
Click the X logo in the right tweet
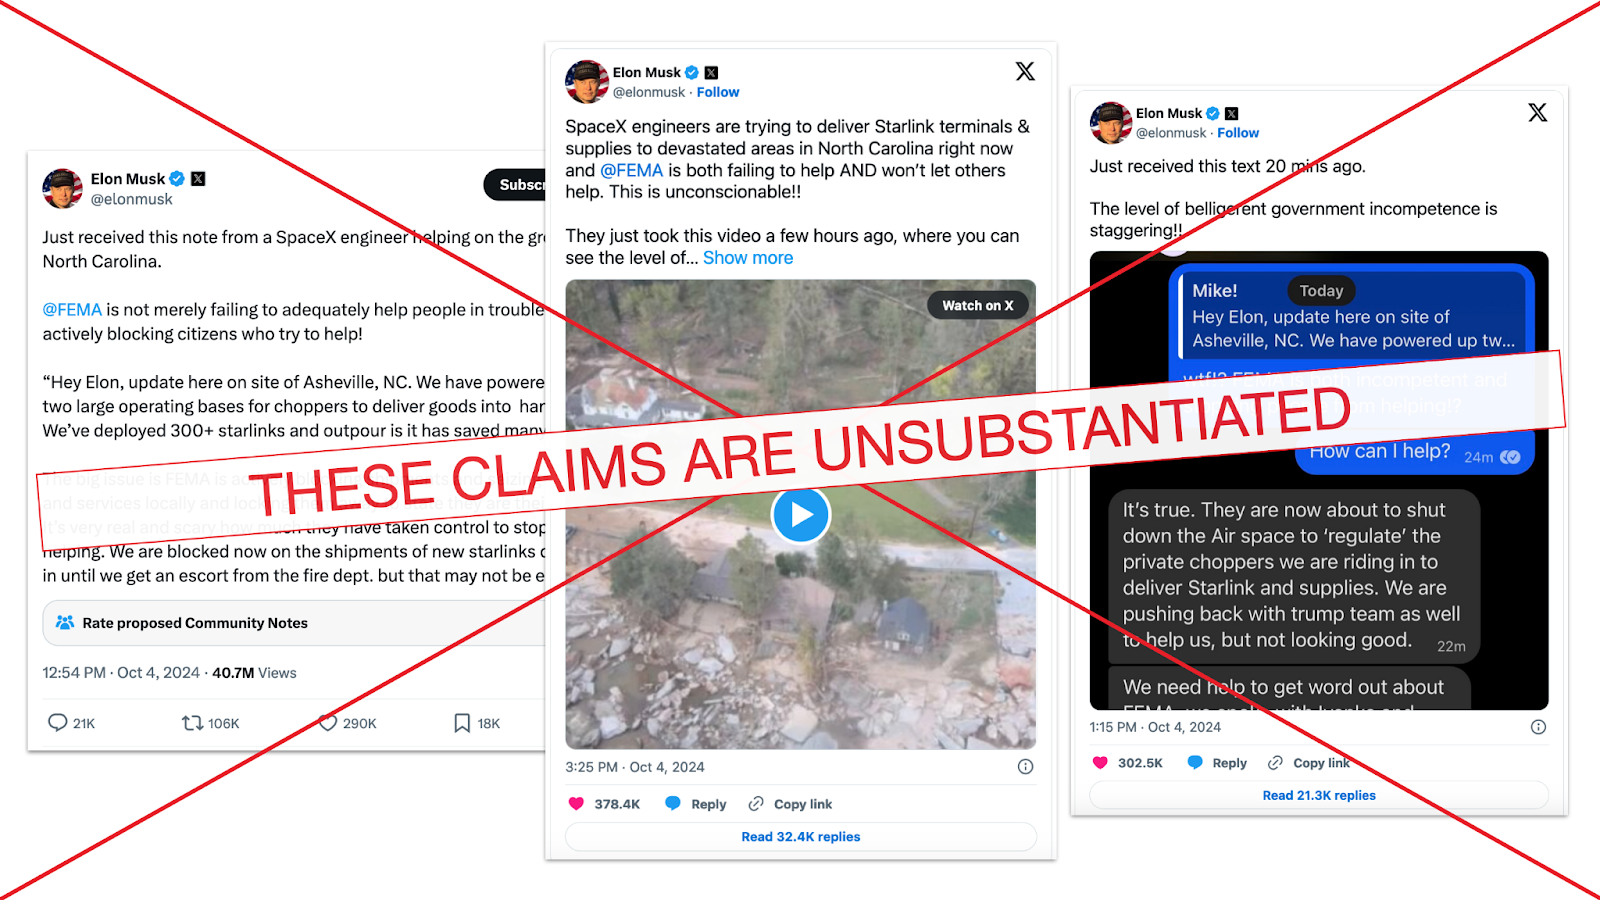click(1538, 112)
